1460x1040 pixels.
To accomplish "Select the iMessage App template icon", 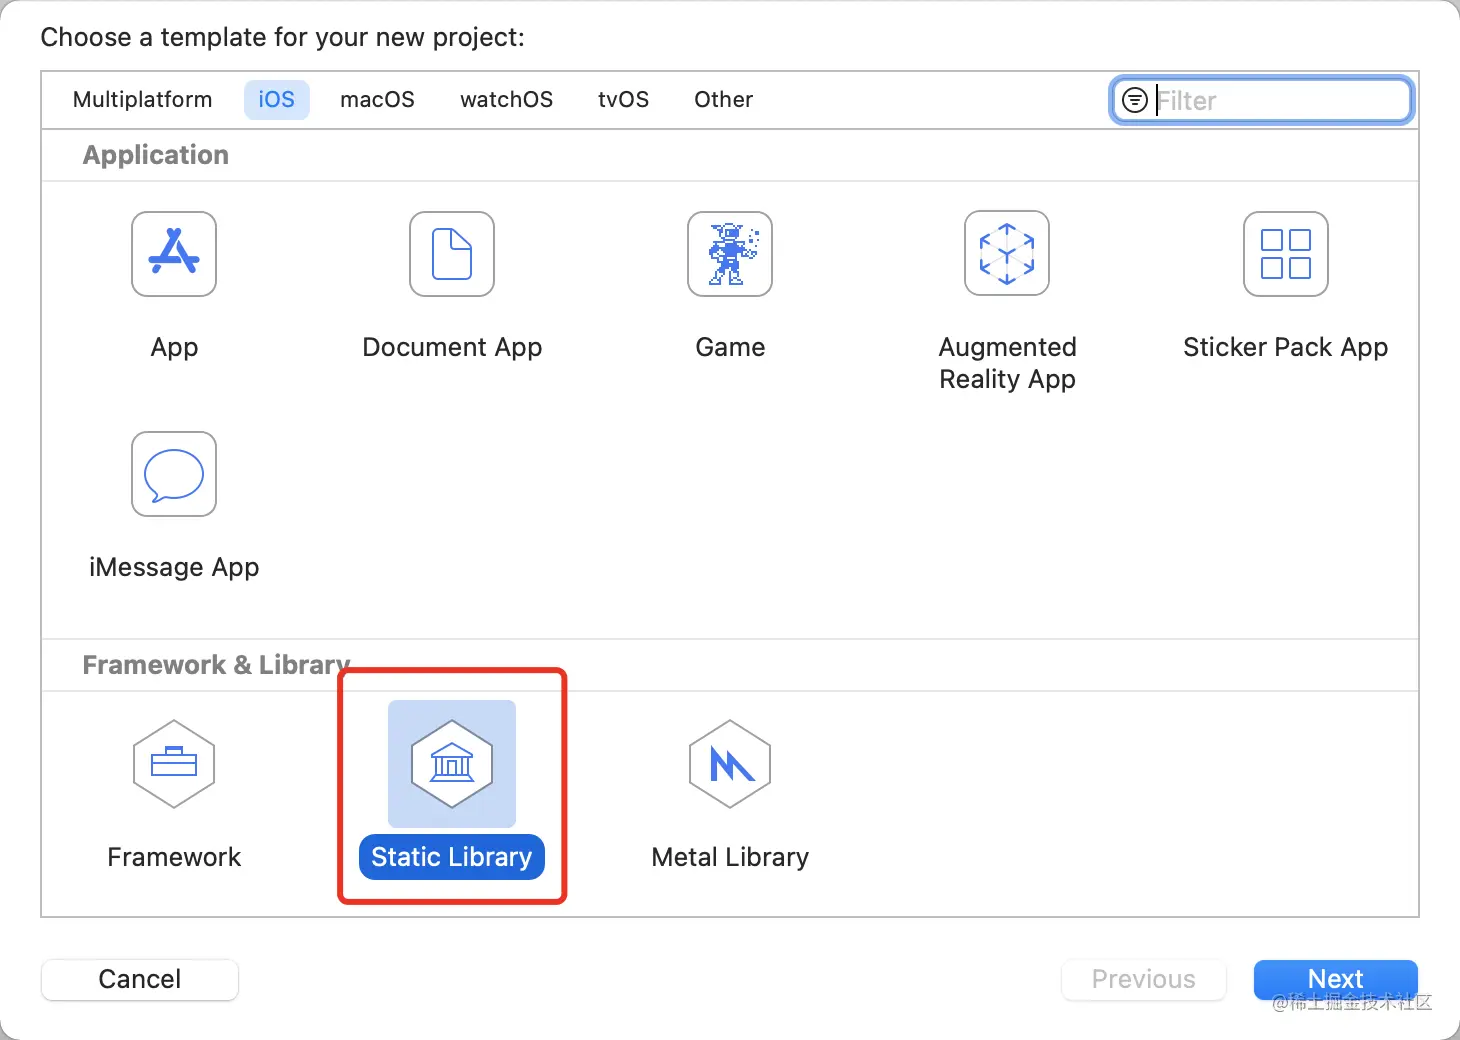I will (174, 474).
